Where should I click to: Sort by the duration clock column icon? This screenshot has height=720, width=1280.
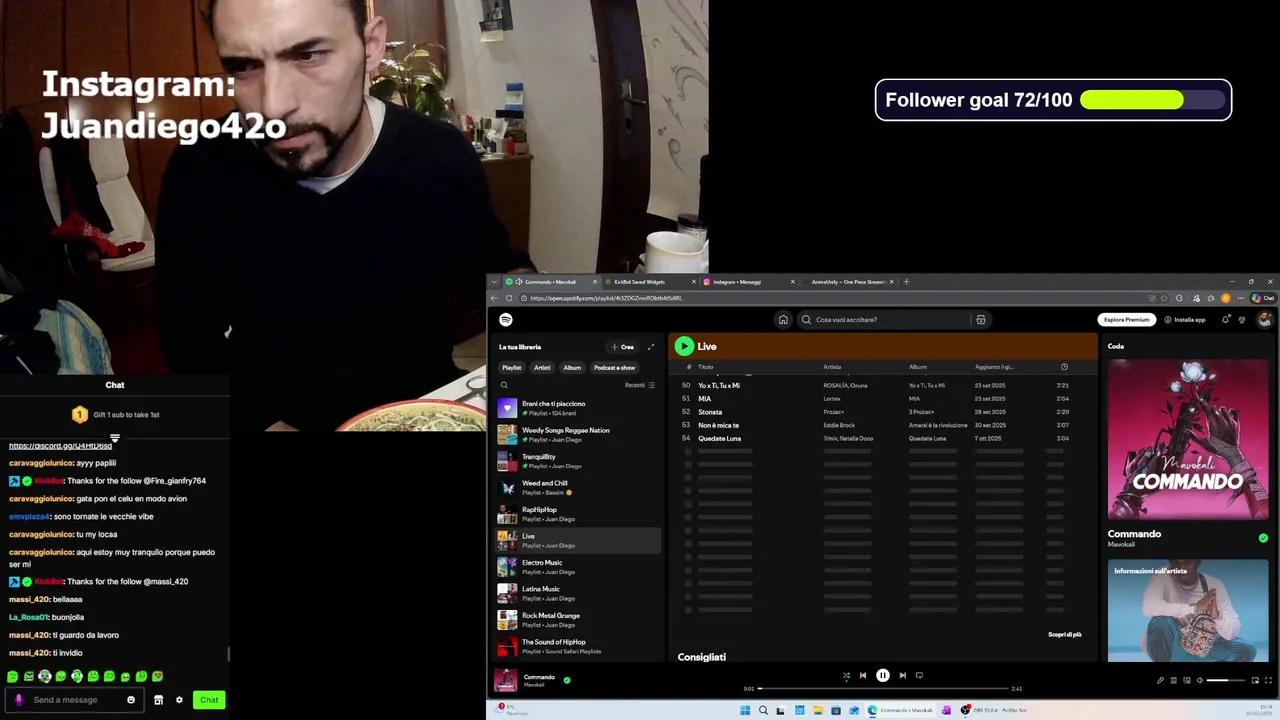click(1064, 367)
